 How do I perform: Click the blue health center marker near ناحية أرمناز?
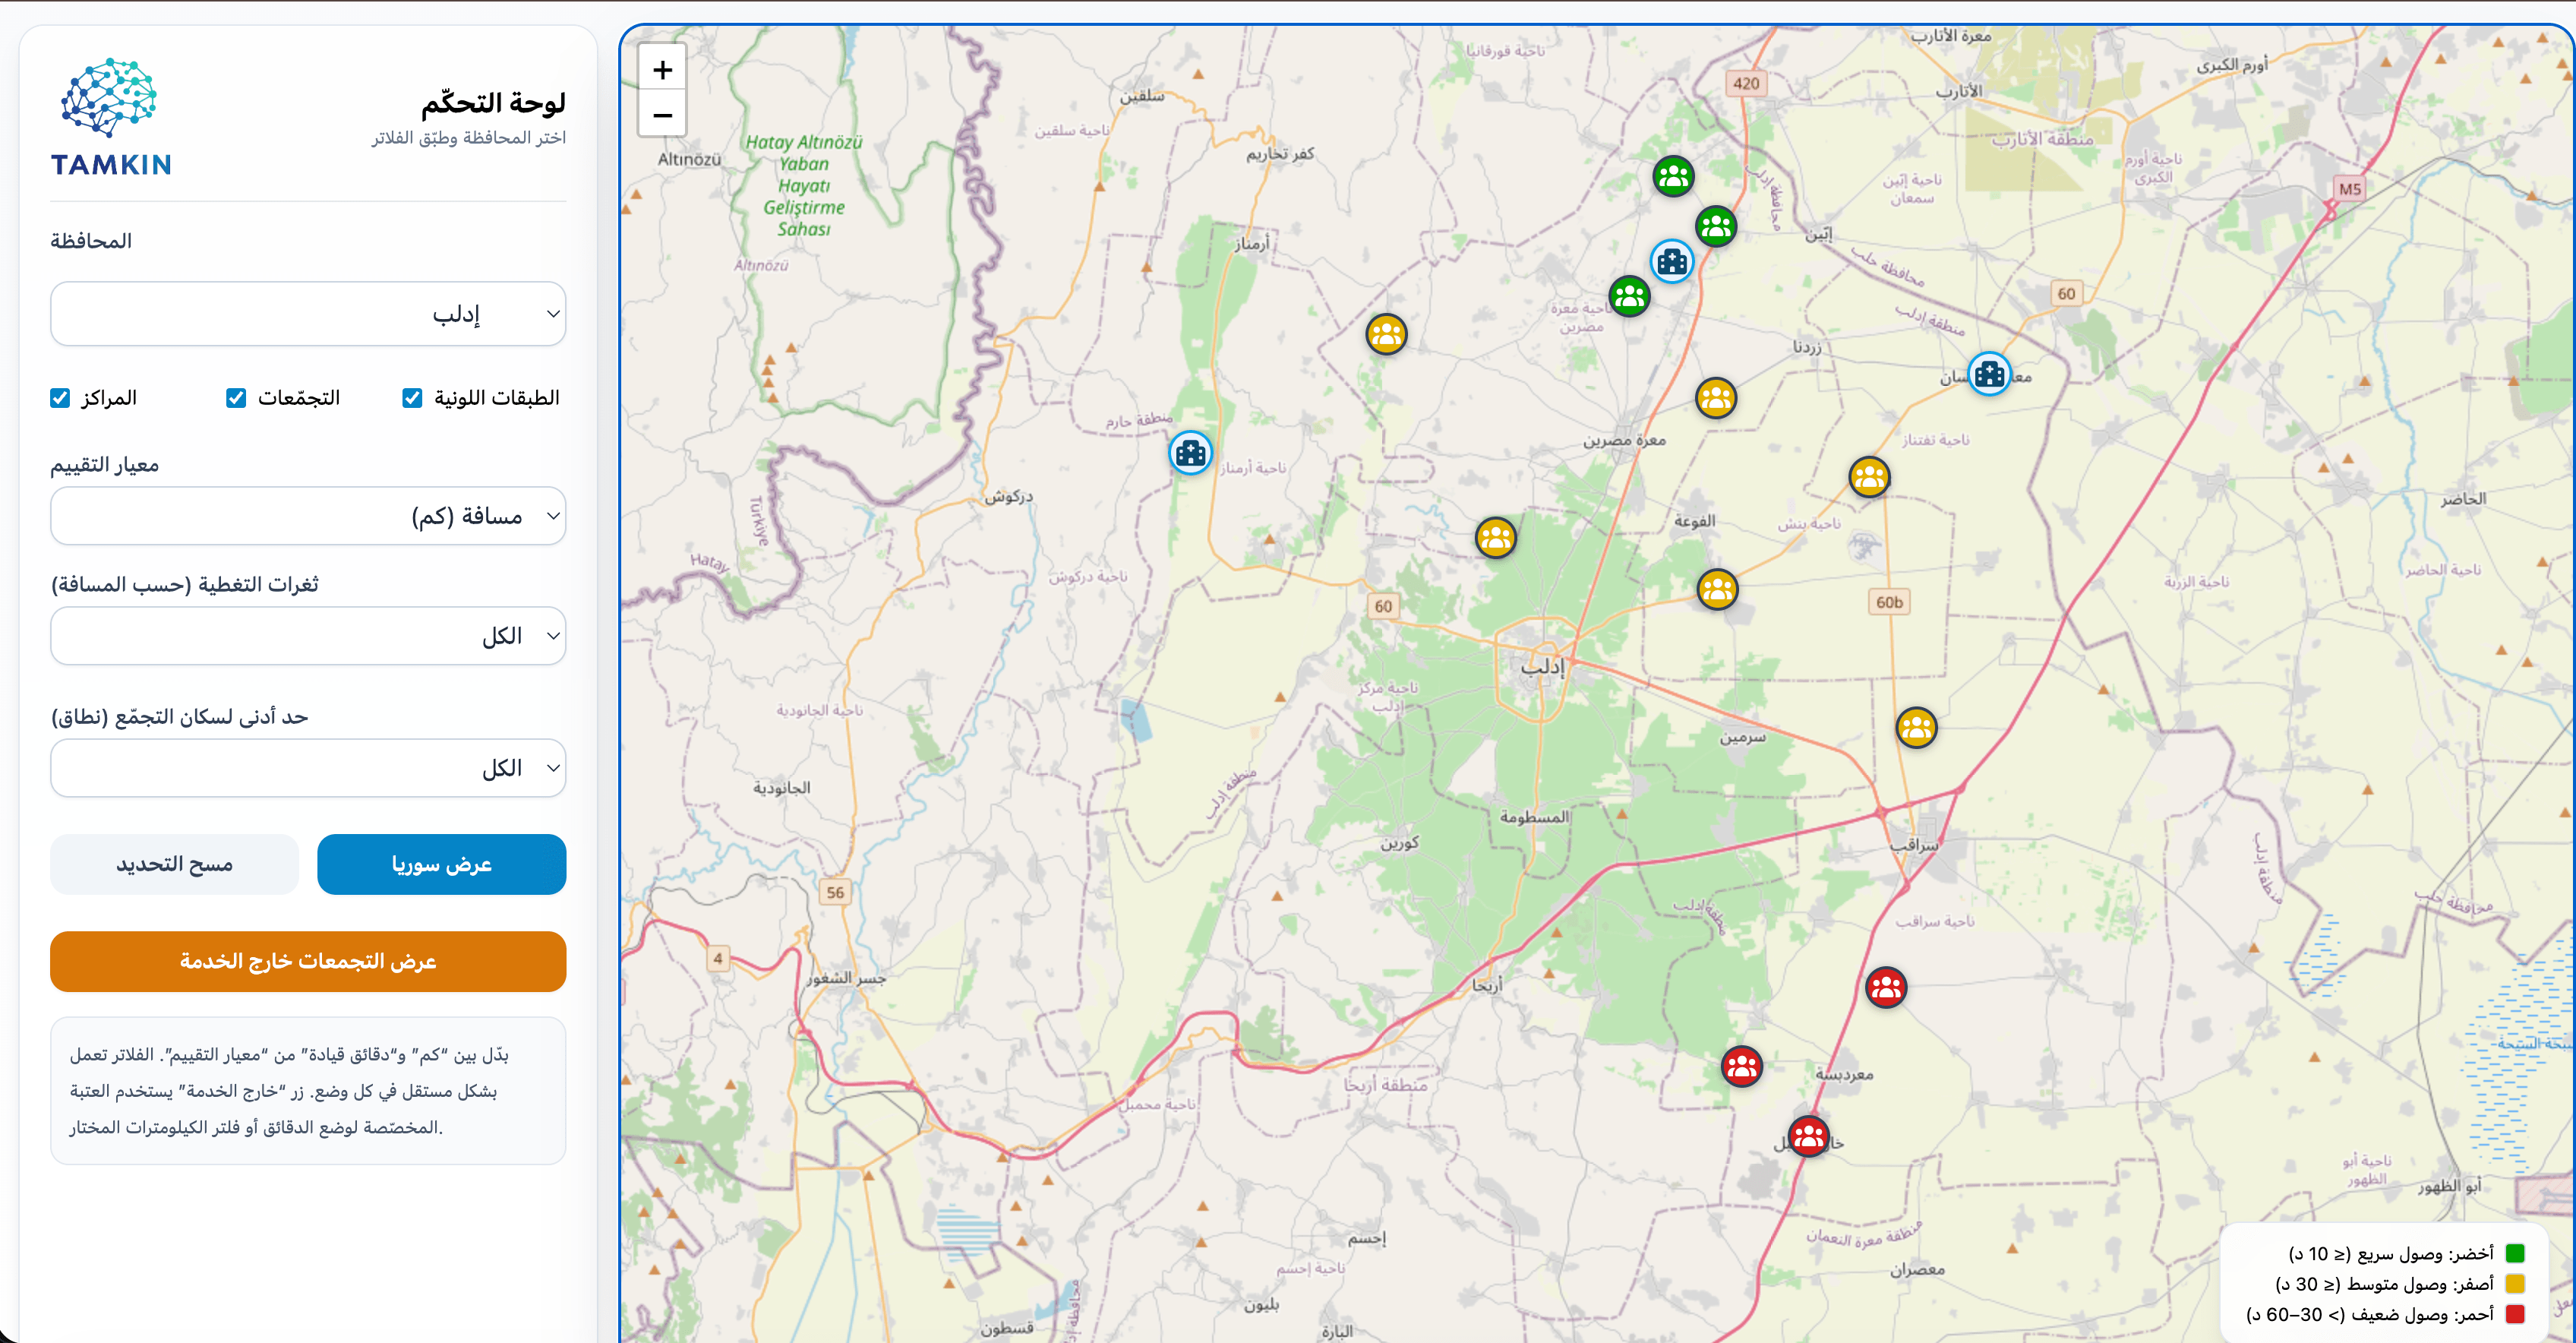[x=1190, y=453]
